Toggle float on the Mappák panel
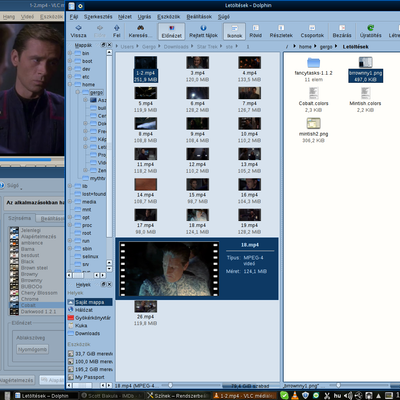The width and height of the screenshot is (400, 400). [x=103, y=45]
